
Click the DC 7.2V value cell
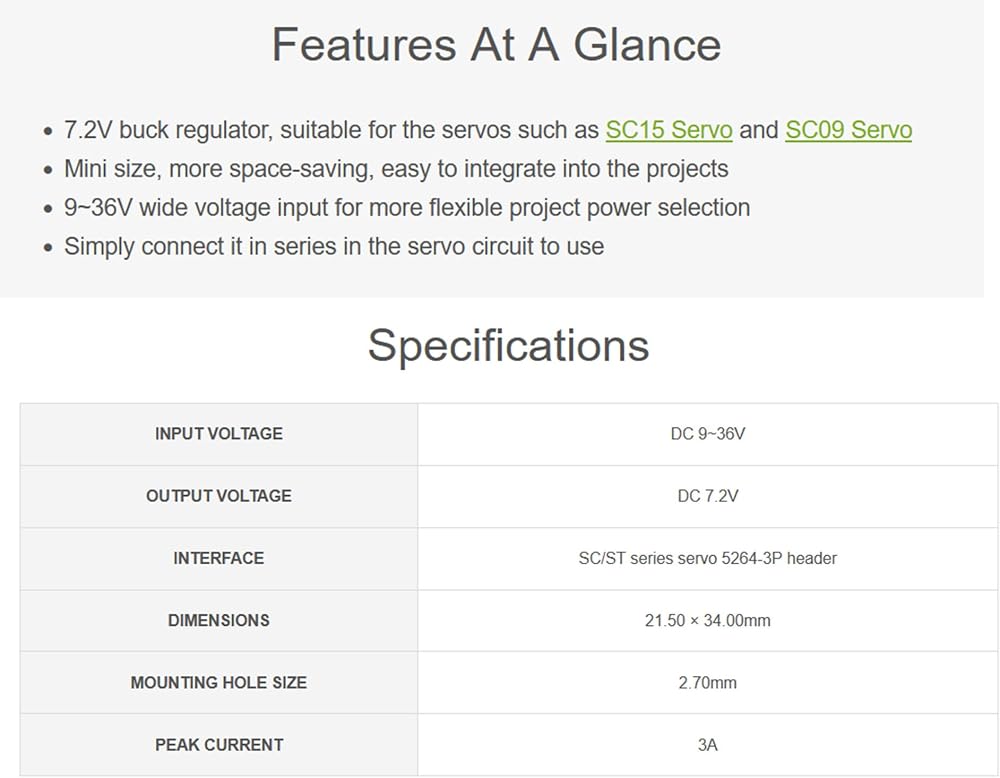[708, 496]
